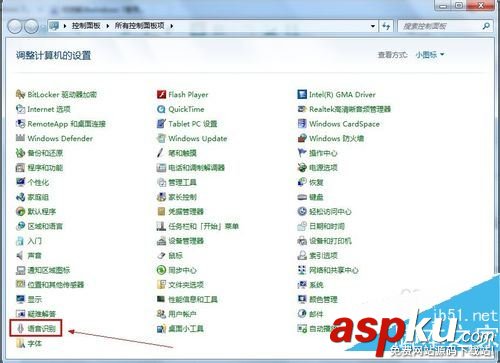Open 索引选项 link
Screen dimensions: 500x363
point(323,256)
